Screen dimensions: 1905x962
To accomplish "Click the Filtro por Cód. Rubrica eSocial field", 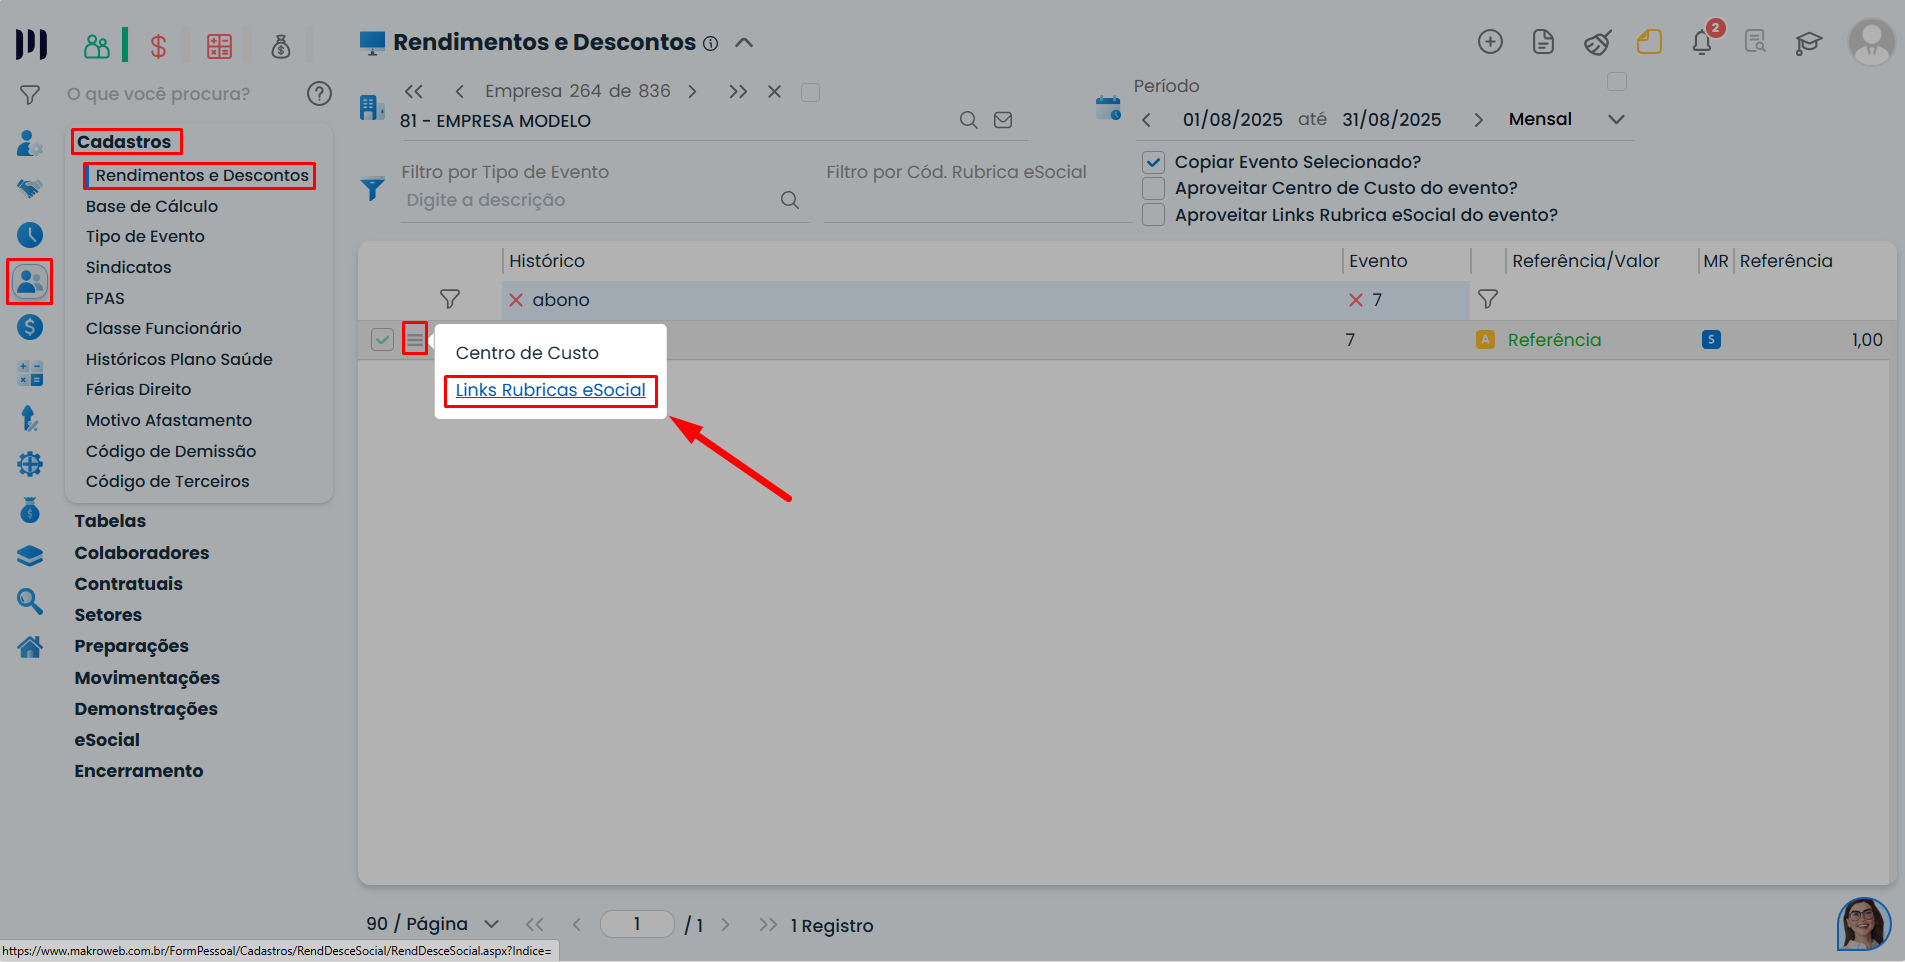I will point(977,200).
